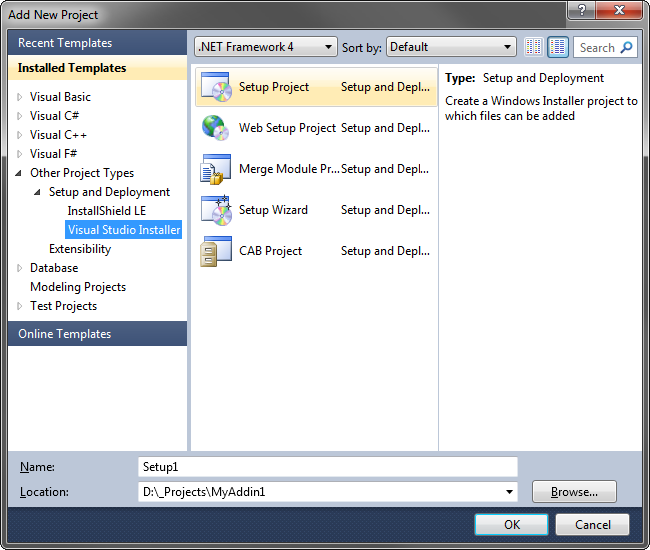The width and height of the screenshot is (650, 550).
Task: Click the Search templates box
Action: pos(605,47)
